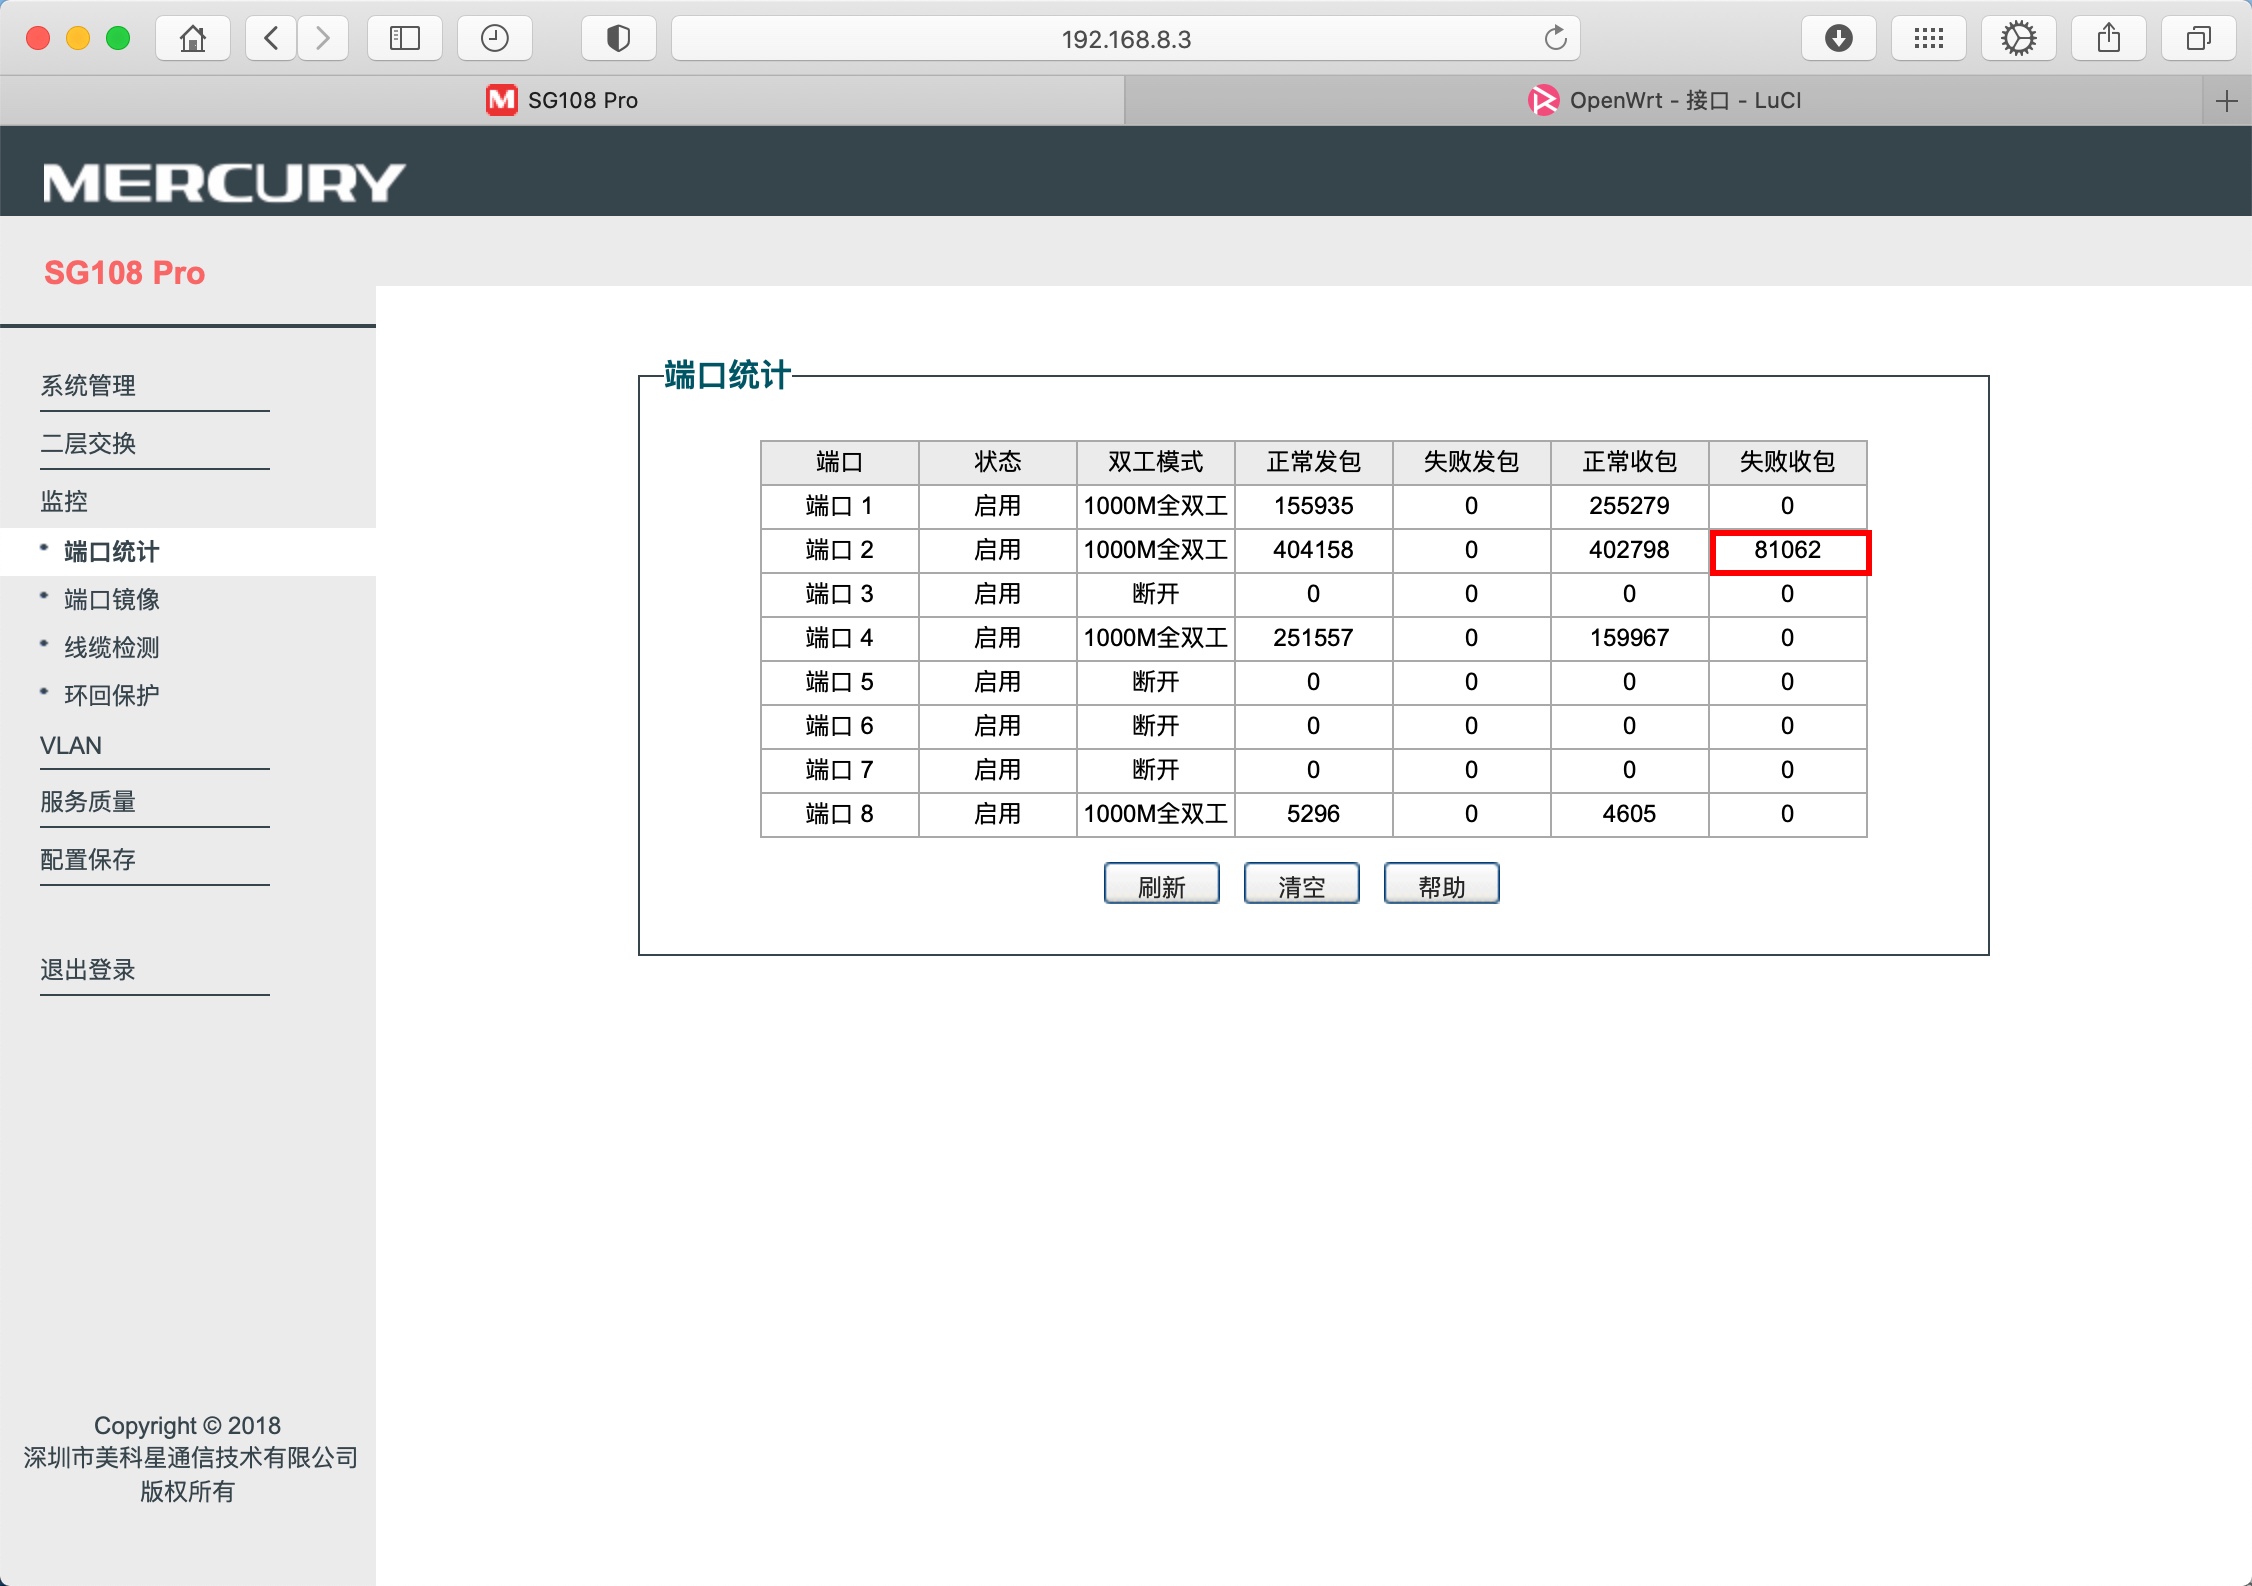Click the 帮助 help button
2252x1586 pixels.
[1441, 883]
